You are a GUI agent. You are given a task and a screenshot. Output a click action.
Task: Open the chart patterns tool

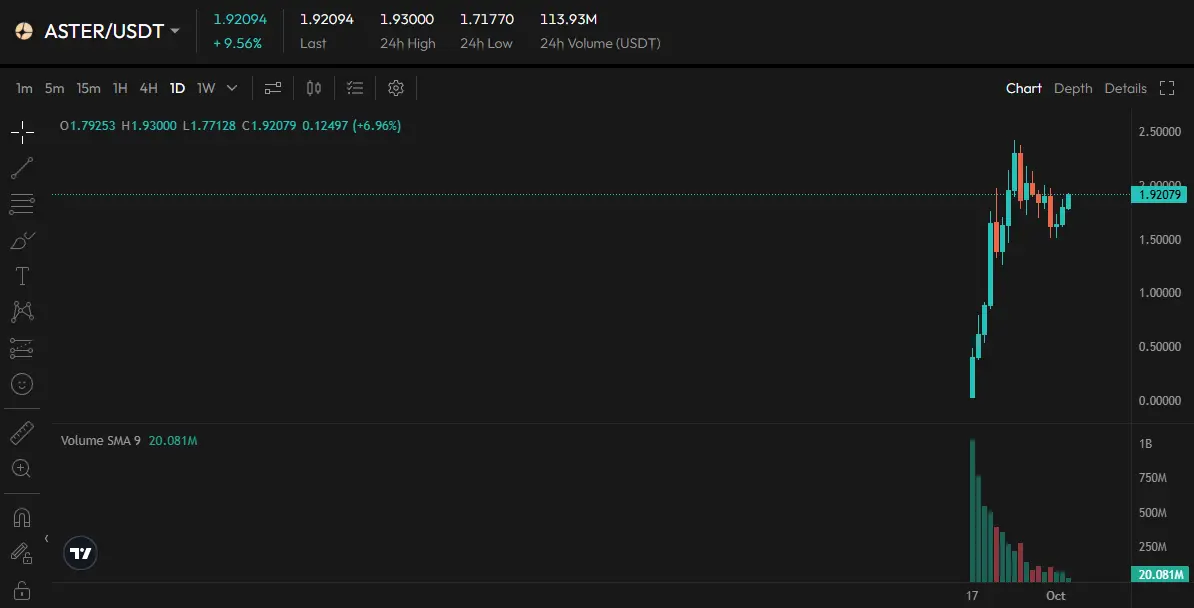pyautogui.click(x=22, y=312)
